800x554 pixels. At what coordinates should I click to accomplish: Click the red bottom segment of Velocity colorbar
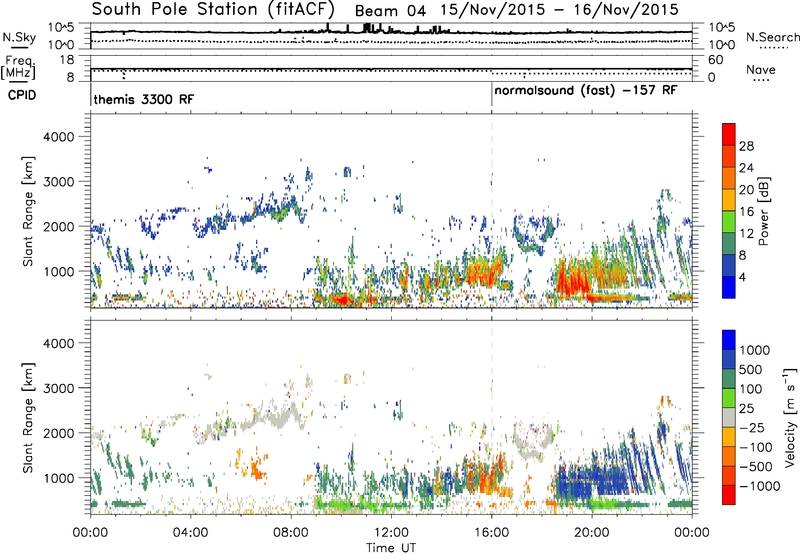729,495
